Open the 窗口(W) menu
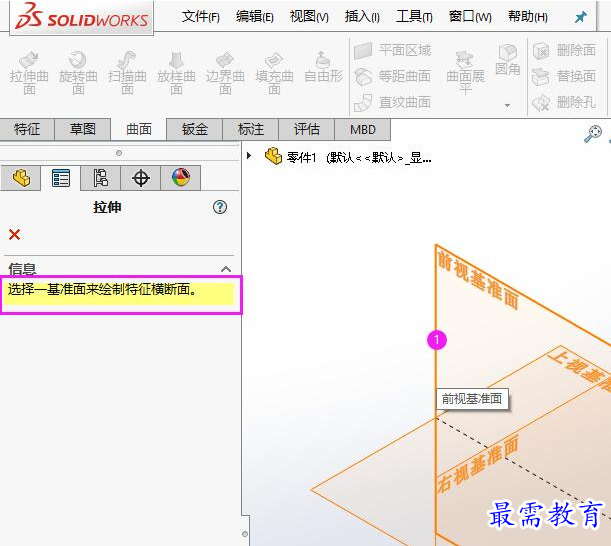Viewport: 611px width, 546px height. [x=470, y=17]
